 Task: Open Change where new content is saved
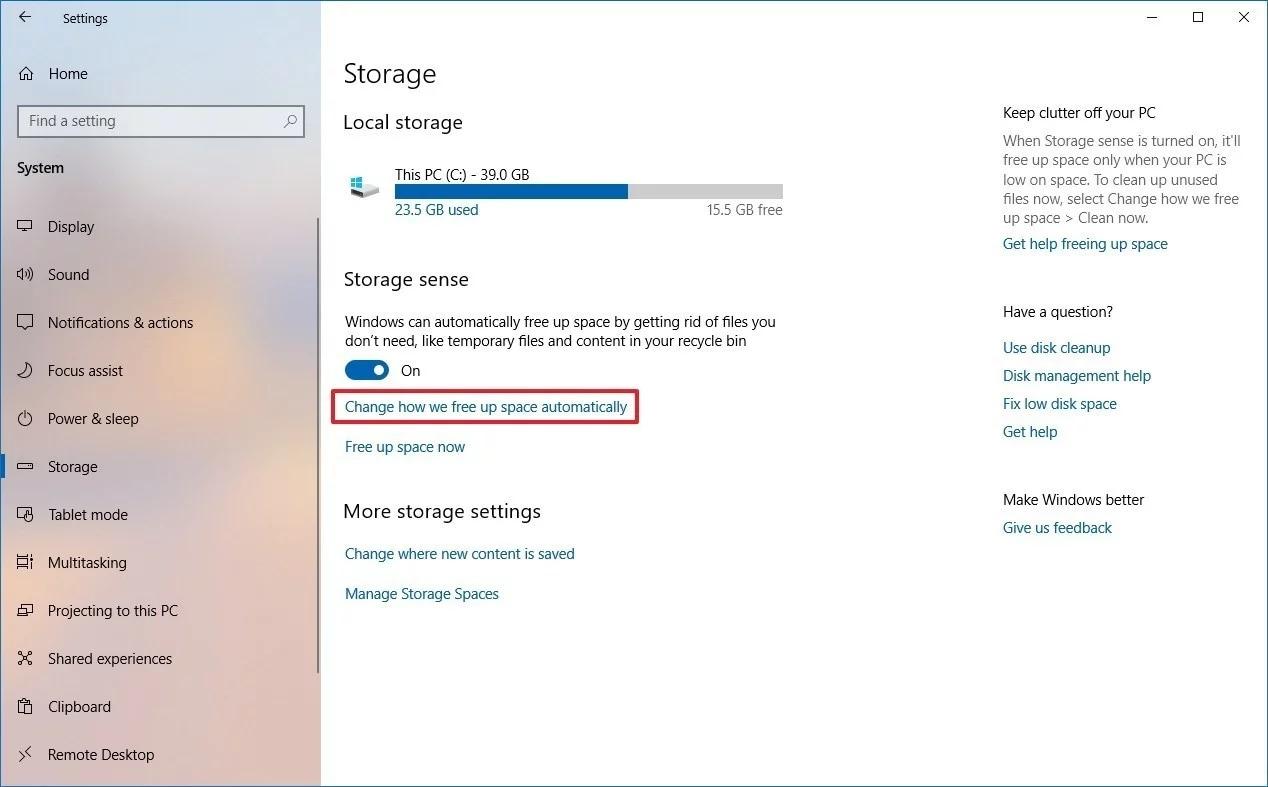pos(459,553)
